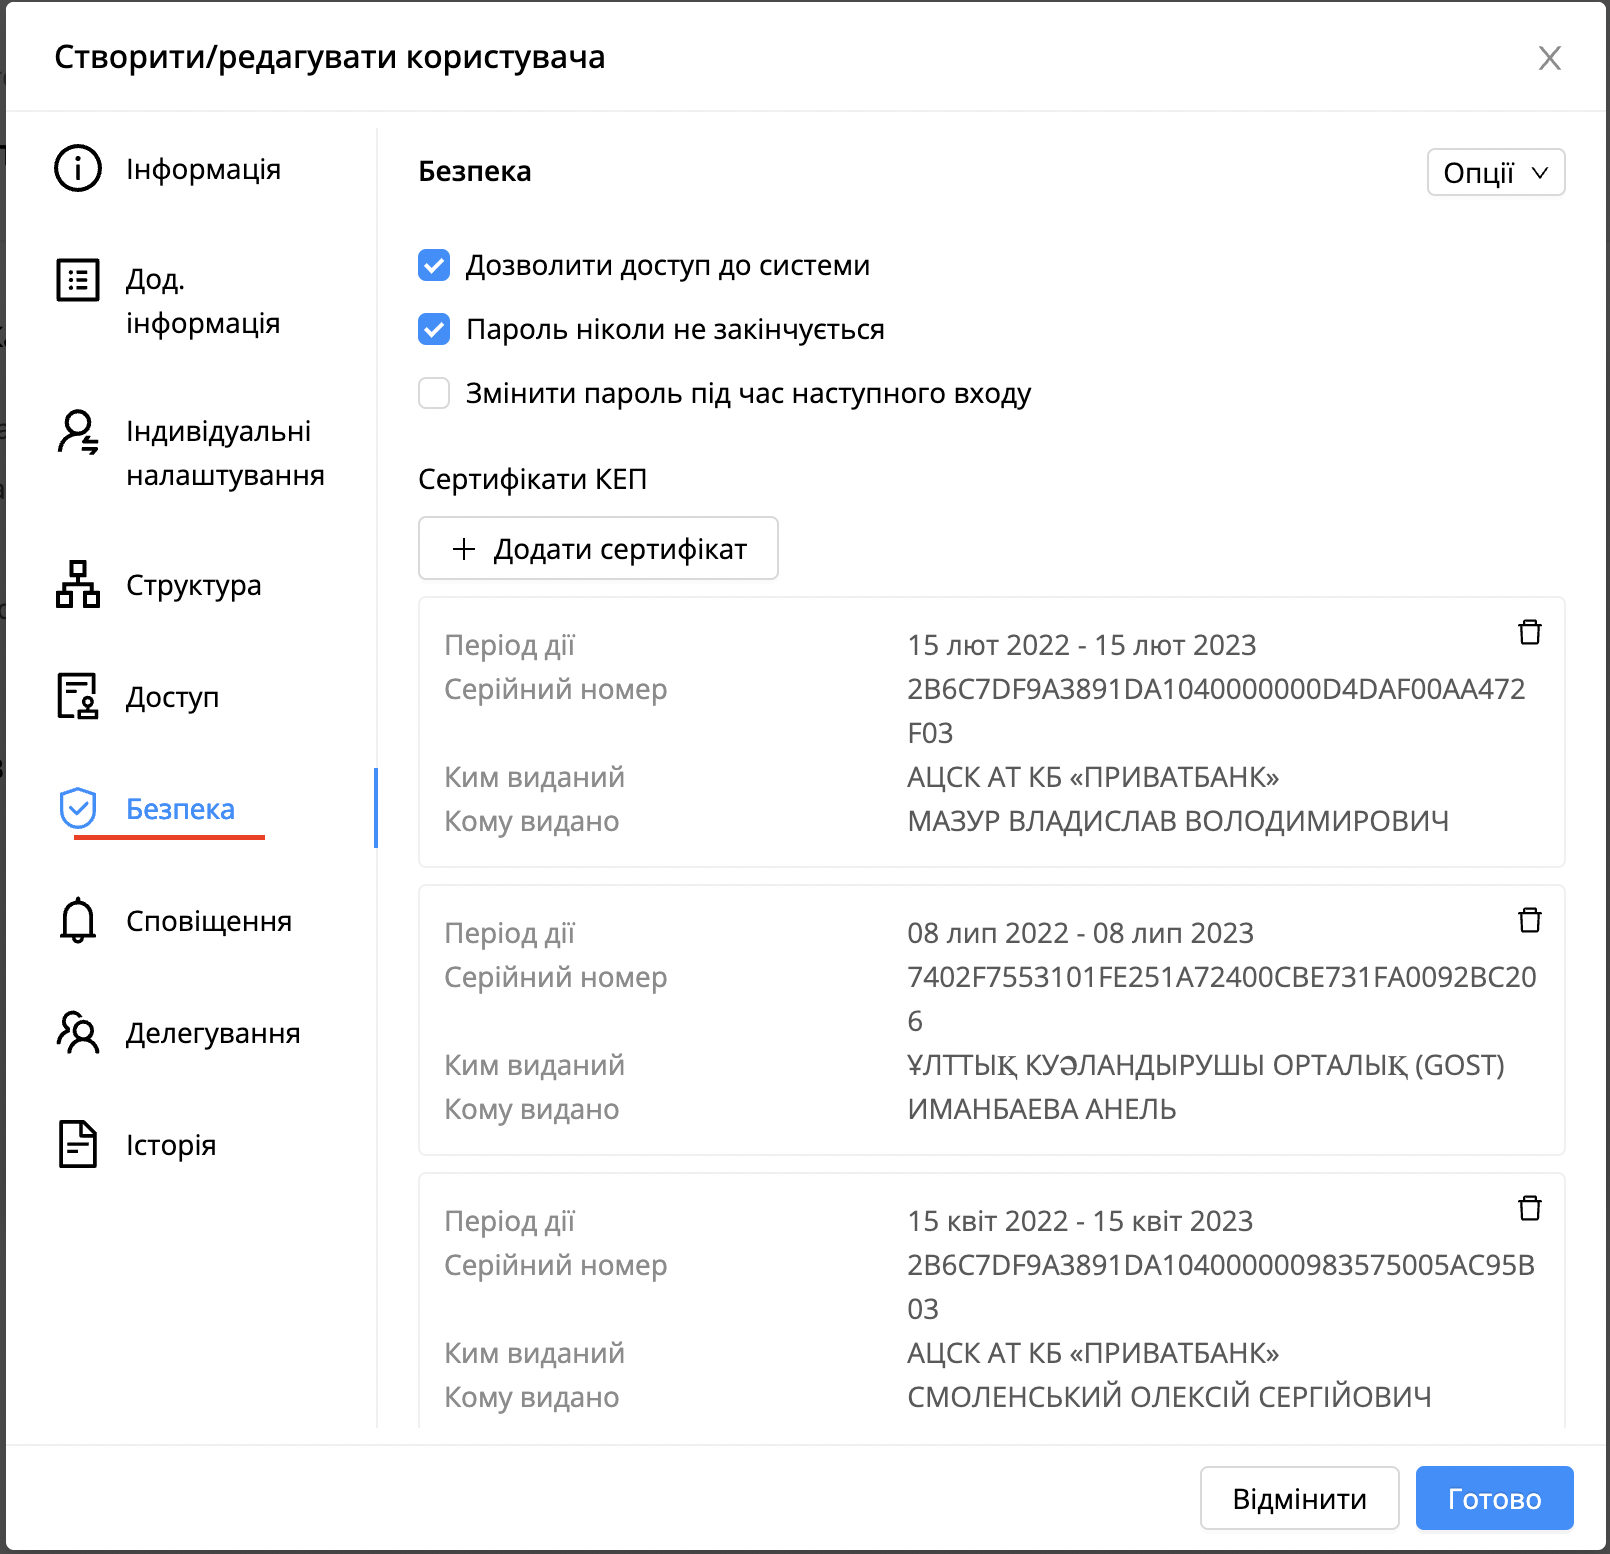Toggle "Пароль ніколи не закінчується" checkbox

434,329
